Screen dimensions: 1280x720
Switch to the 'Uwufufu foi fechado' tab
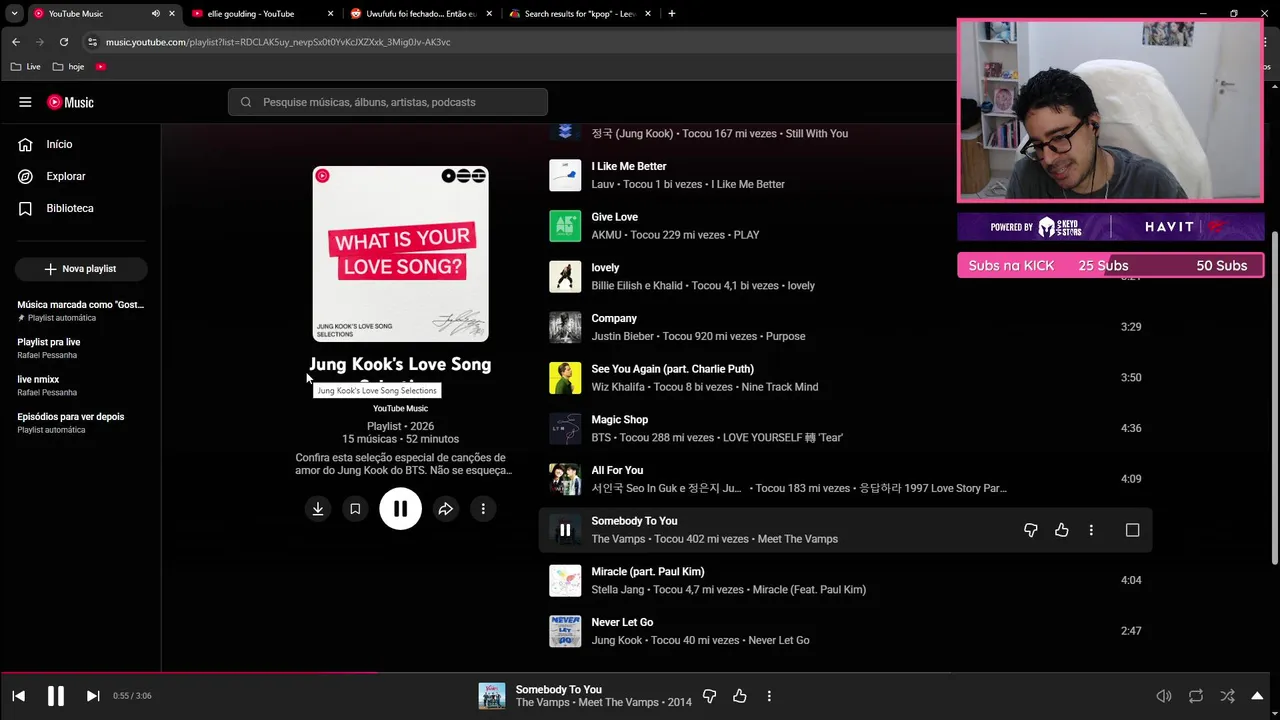420,14
